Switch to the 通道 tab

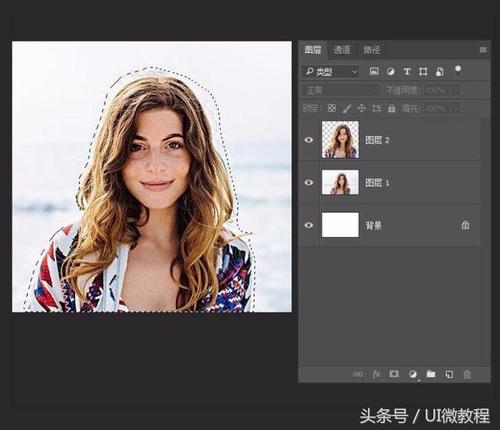coord(342,50)
